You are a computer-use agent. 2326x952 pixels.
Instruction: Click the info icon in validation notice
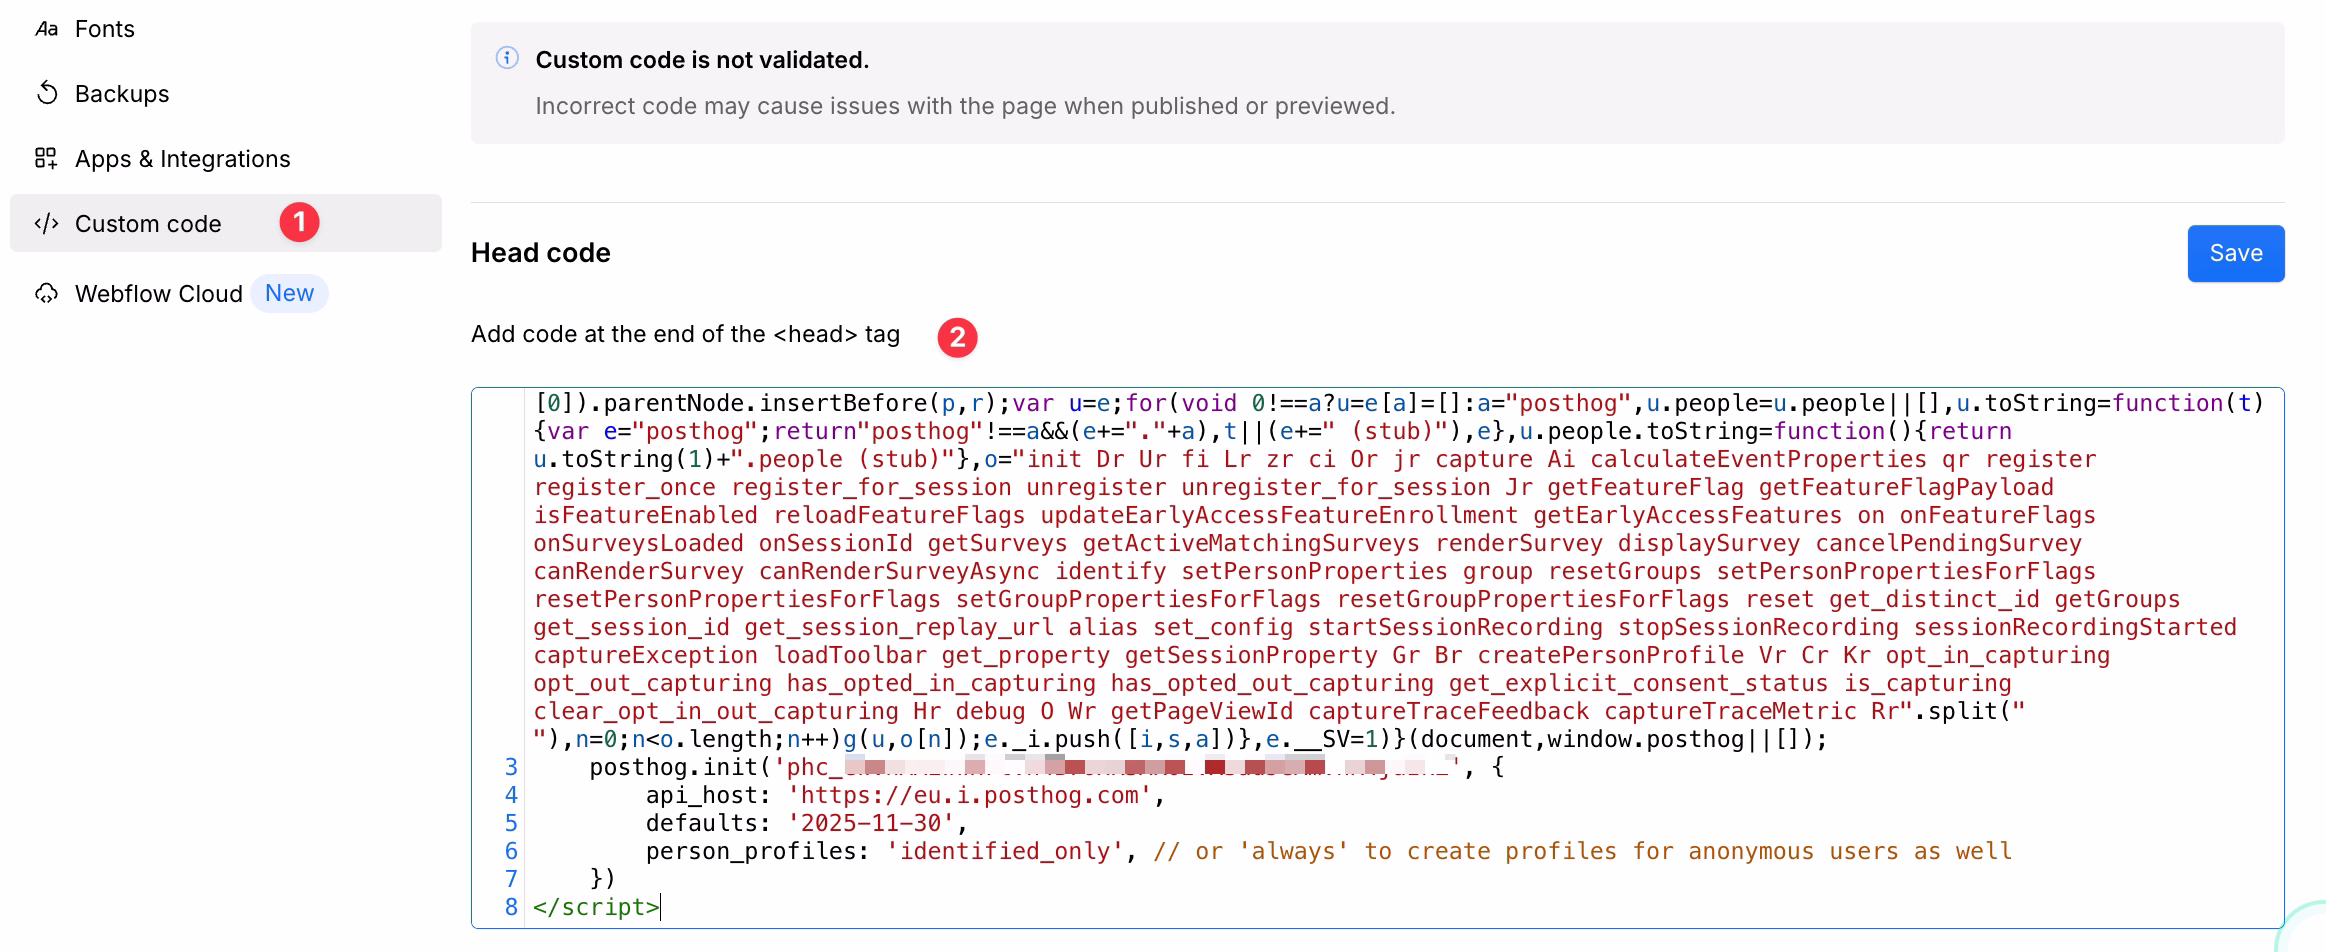pyautogui.click(x=507, y=58)
